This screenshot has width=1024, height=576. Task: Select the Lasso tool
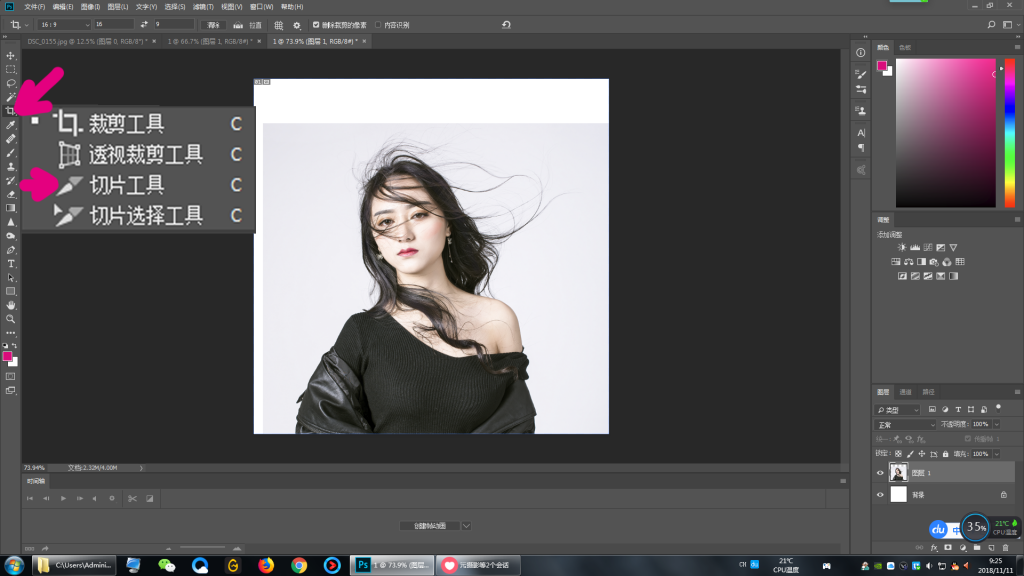(10, 84)
